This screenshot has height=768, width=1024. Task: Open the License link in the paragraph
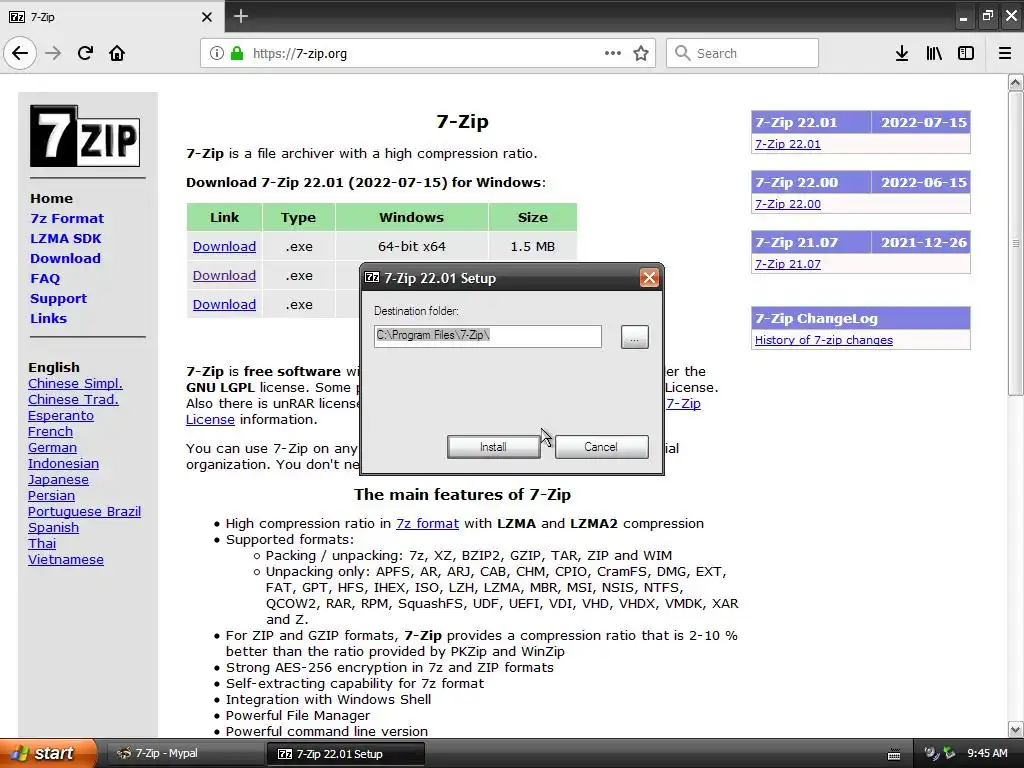tap(210, 419)
